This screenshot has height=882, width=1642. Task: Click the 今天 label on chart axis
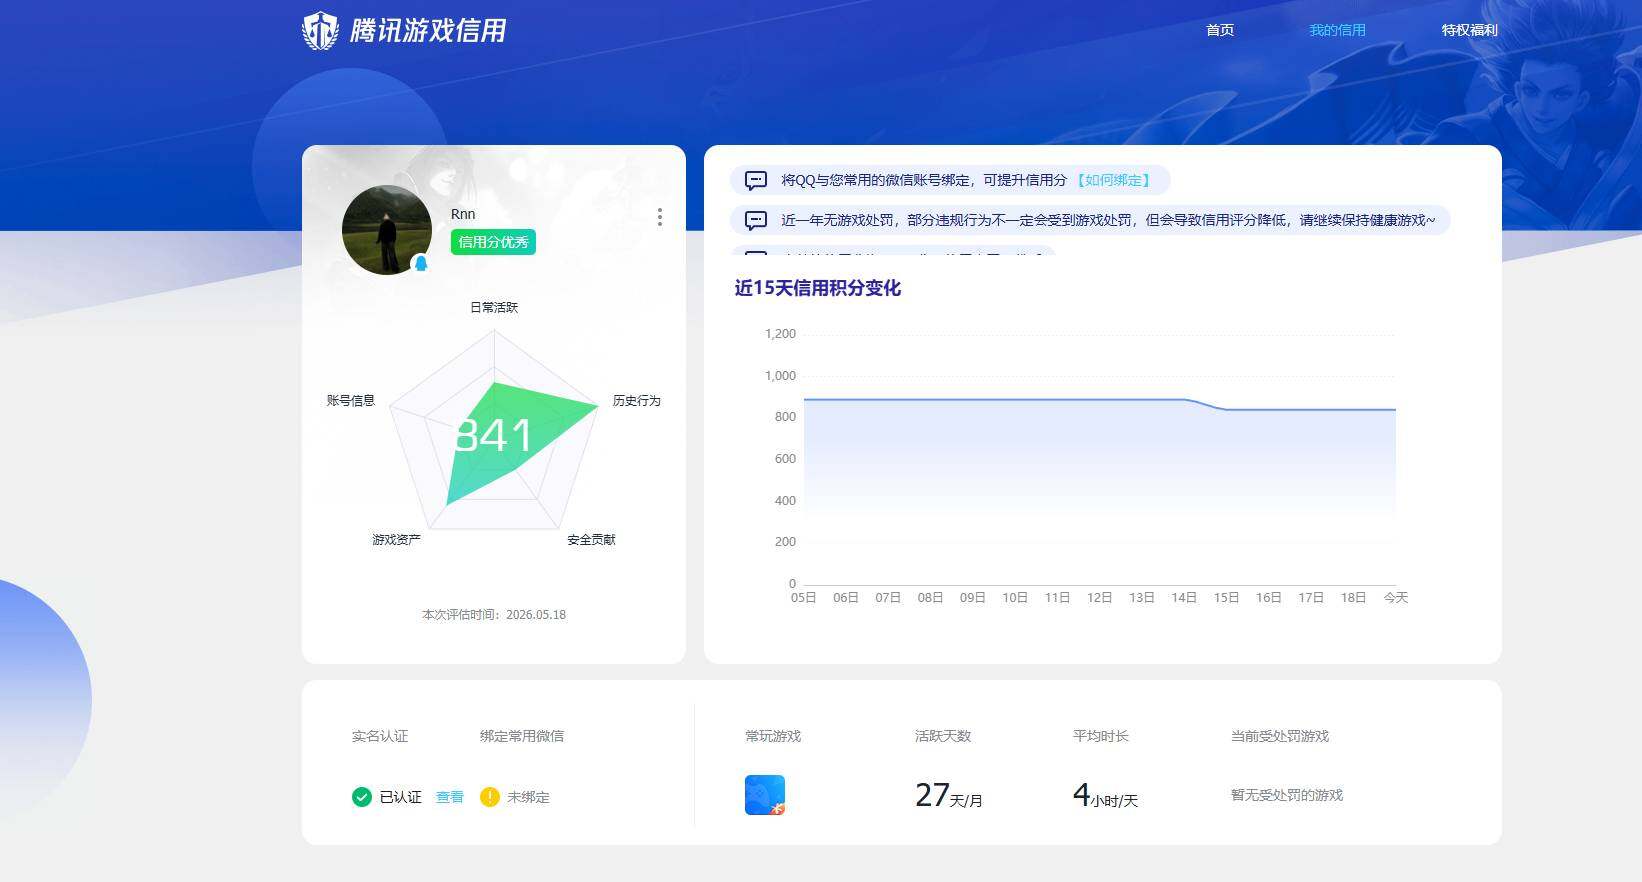click(1395, 598)
